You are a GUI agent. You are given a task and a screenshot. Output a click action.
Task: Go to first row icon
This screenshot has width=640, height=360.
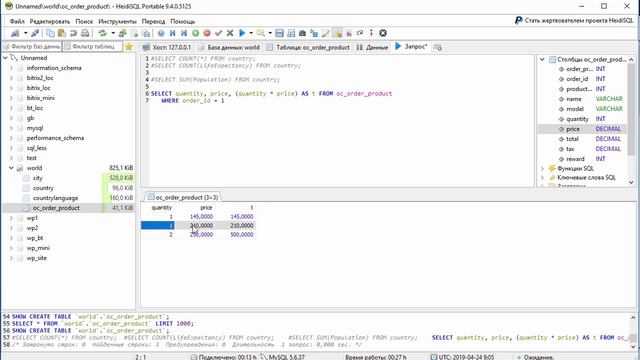[x=173, y=33]
